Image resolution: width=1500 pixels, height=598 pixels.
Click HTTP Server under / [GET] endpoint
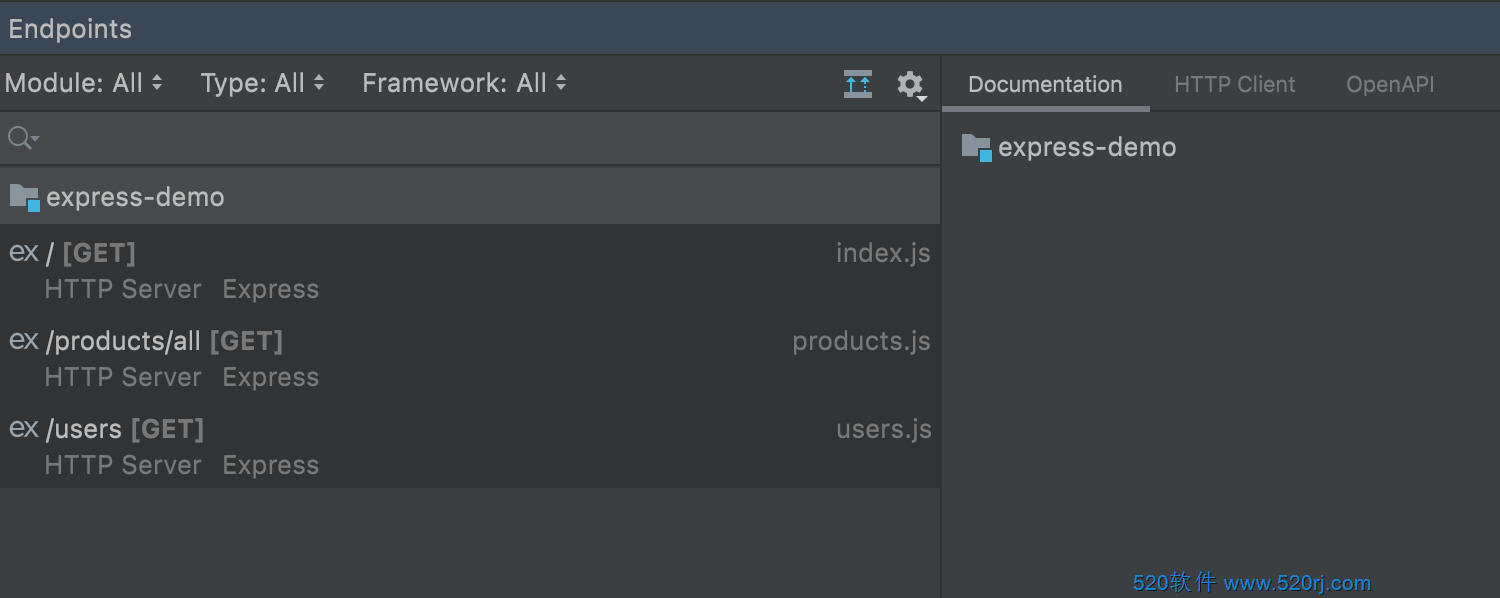click(123, 289)
